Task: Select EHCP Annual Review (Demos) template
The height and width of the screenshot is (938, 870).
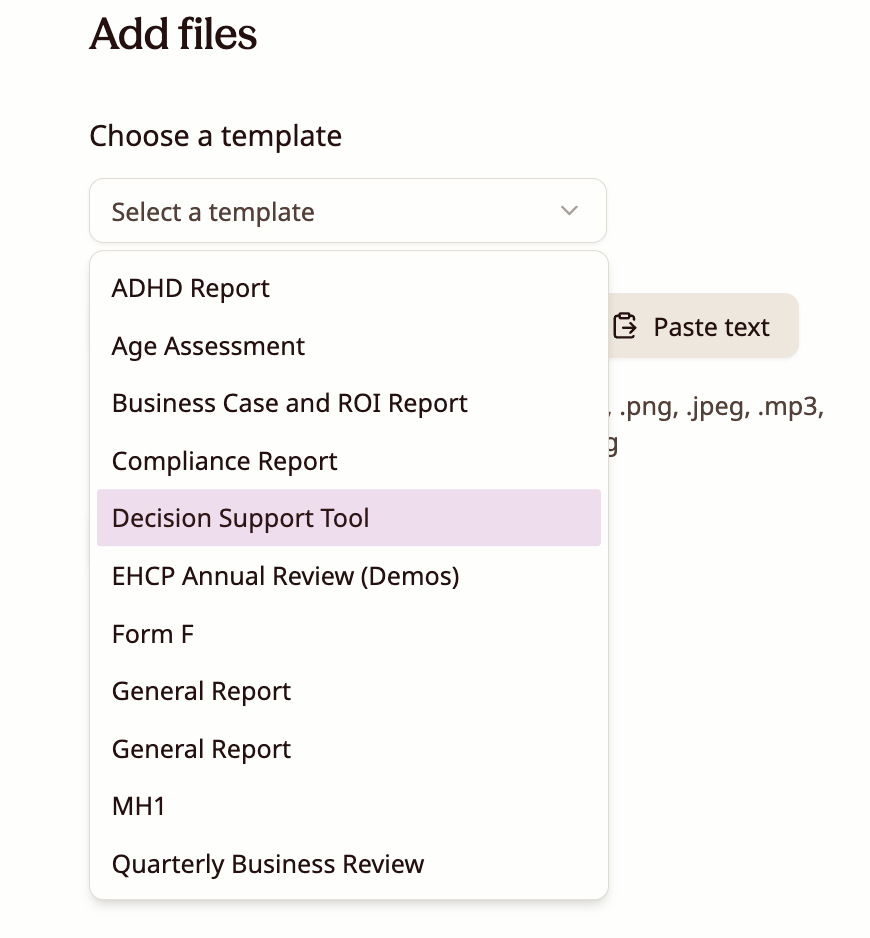Action: coord(285,577)
